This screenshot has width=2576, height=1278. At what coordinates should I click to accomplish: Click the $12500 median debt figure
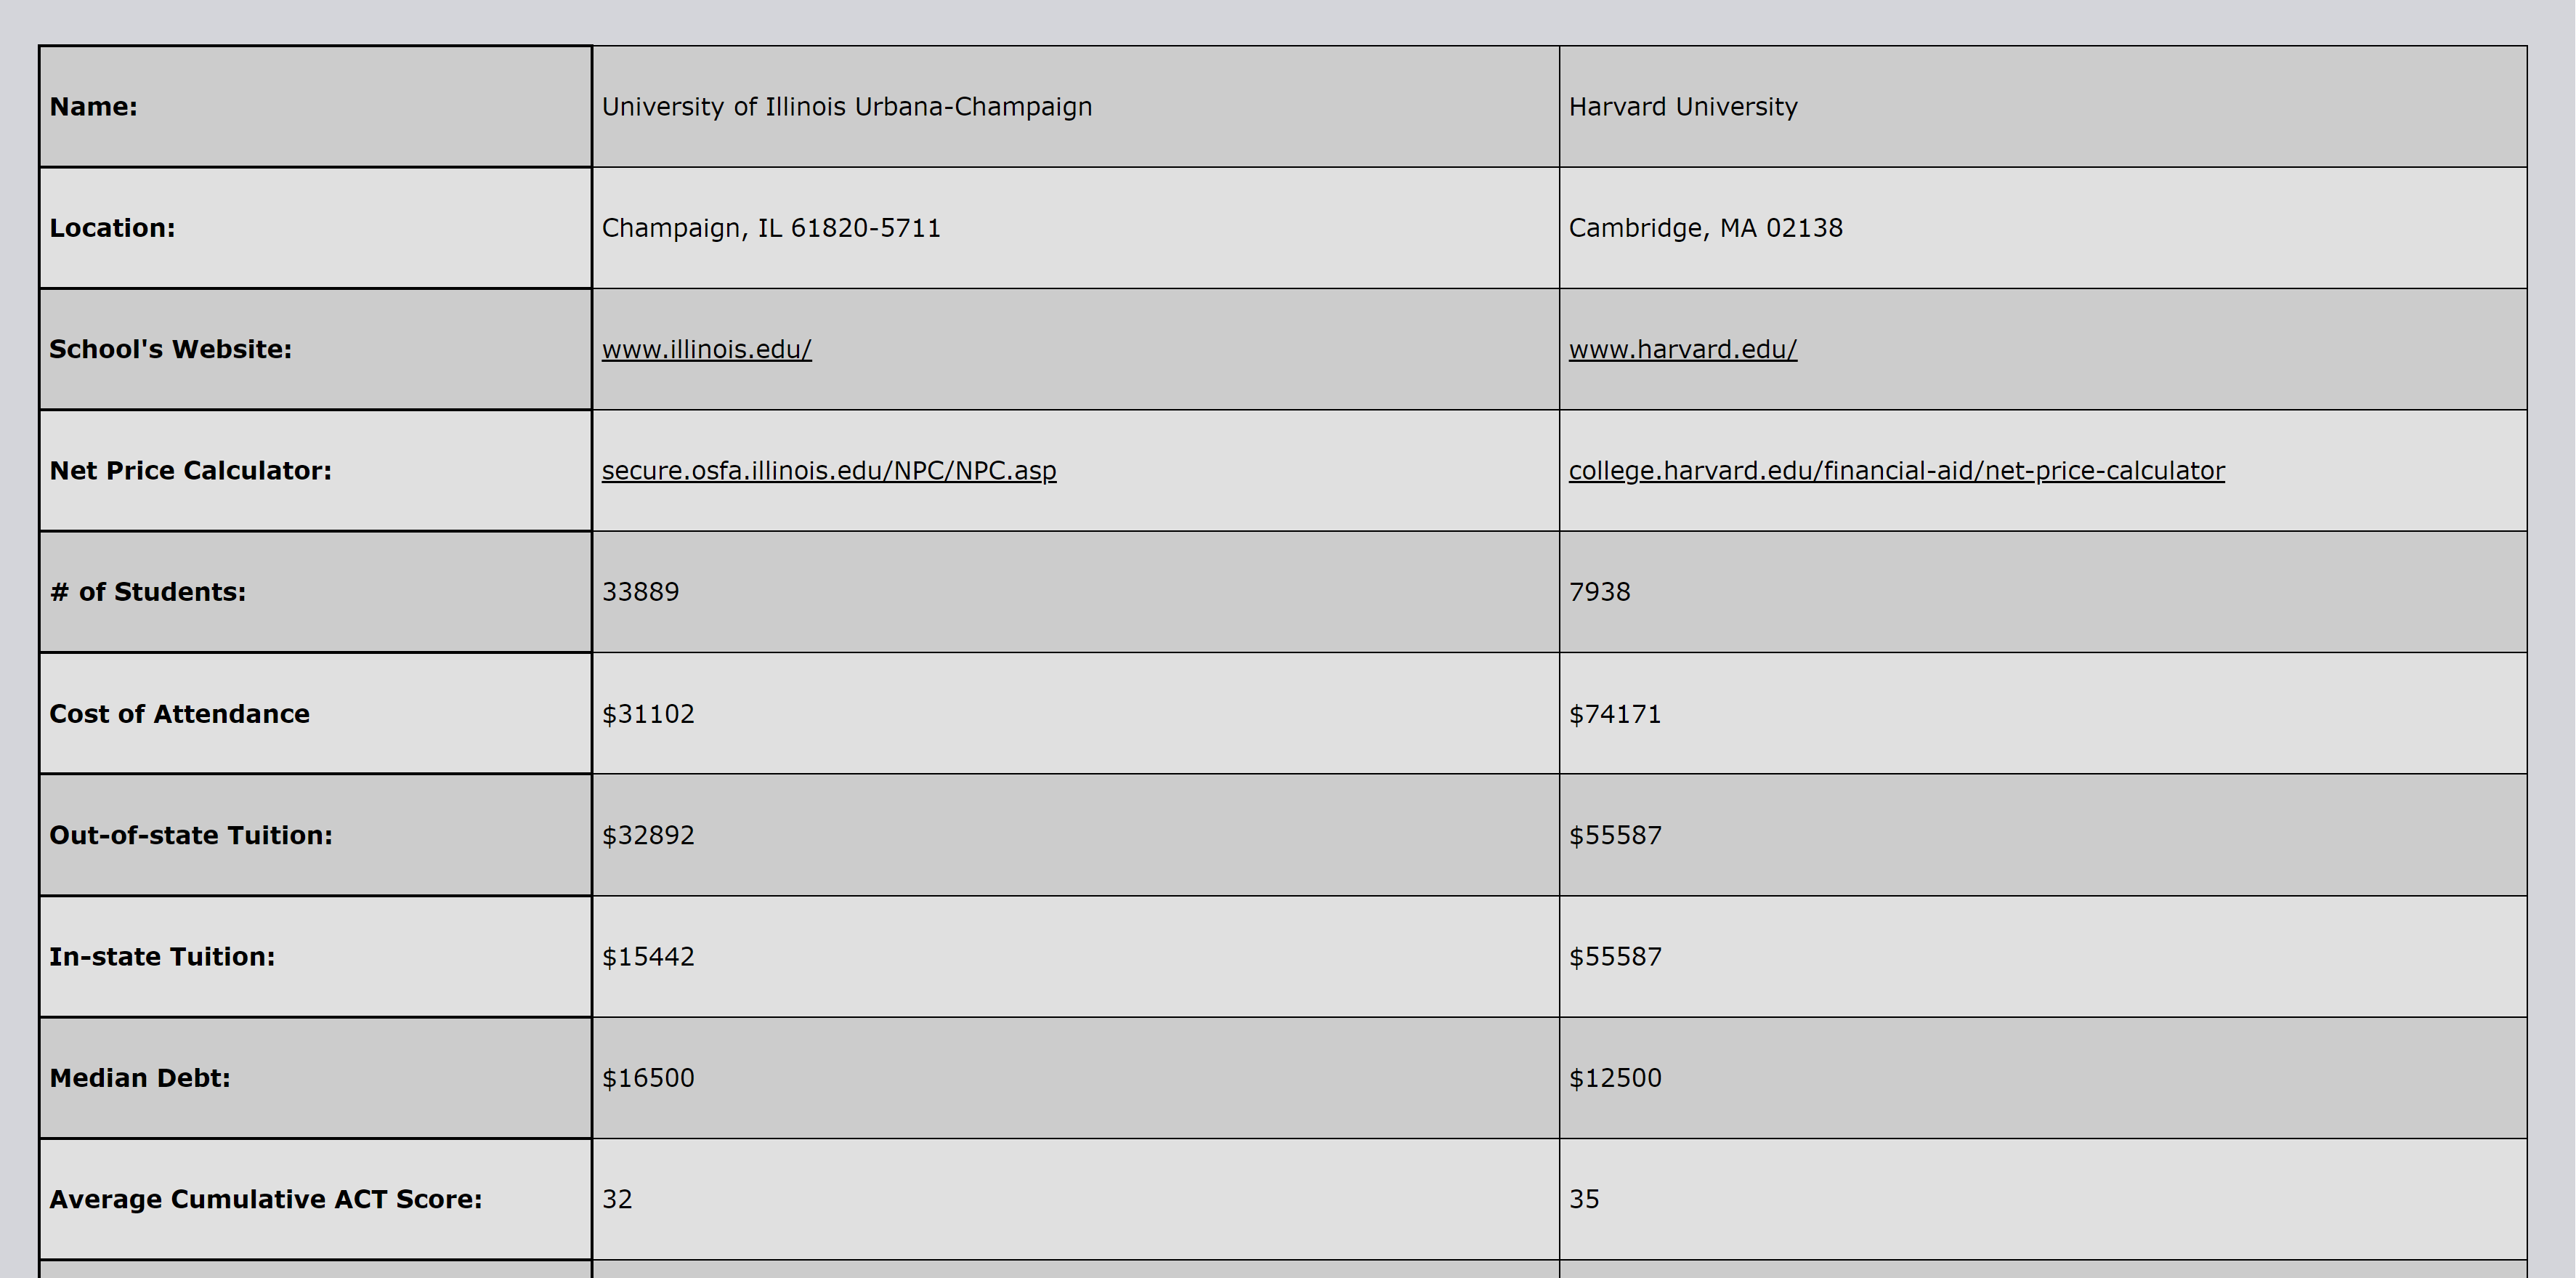point(1614,1078)
